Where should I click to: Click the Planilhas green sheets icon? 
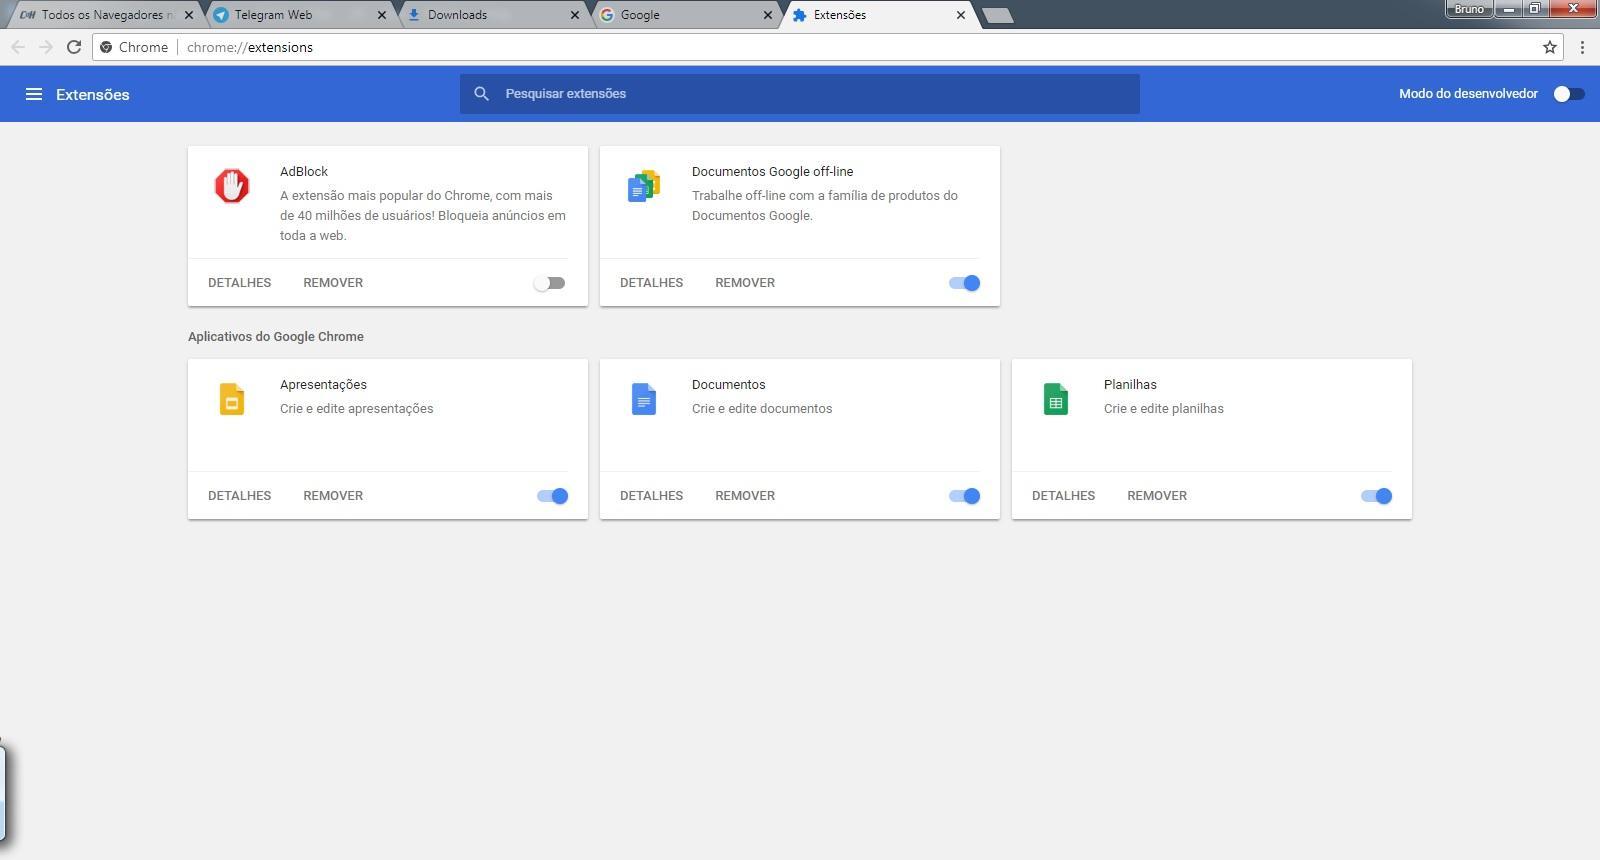tap(1056, 399)
